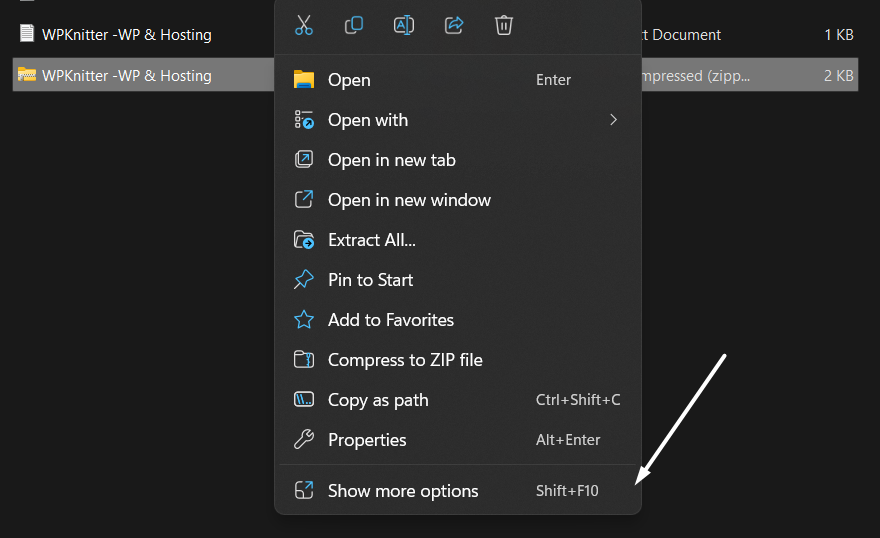
Task: Select Open in new tab
Action: [x=391, y=160]
